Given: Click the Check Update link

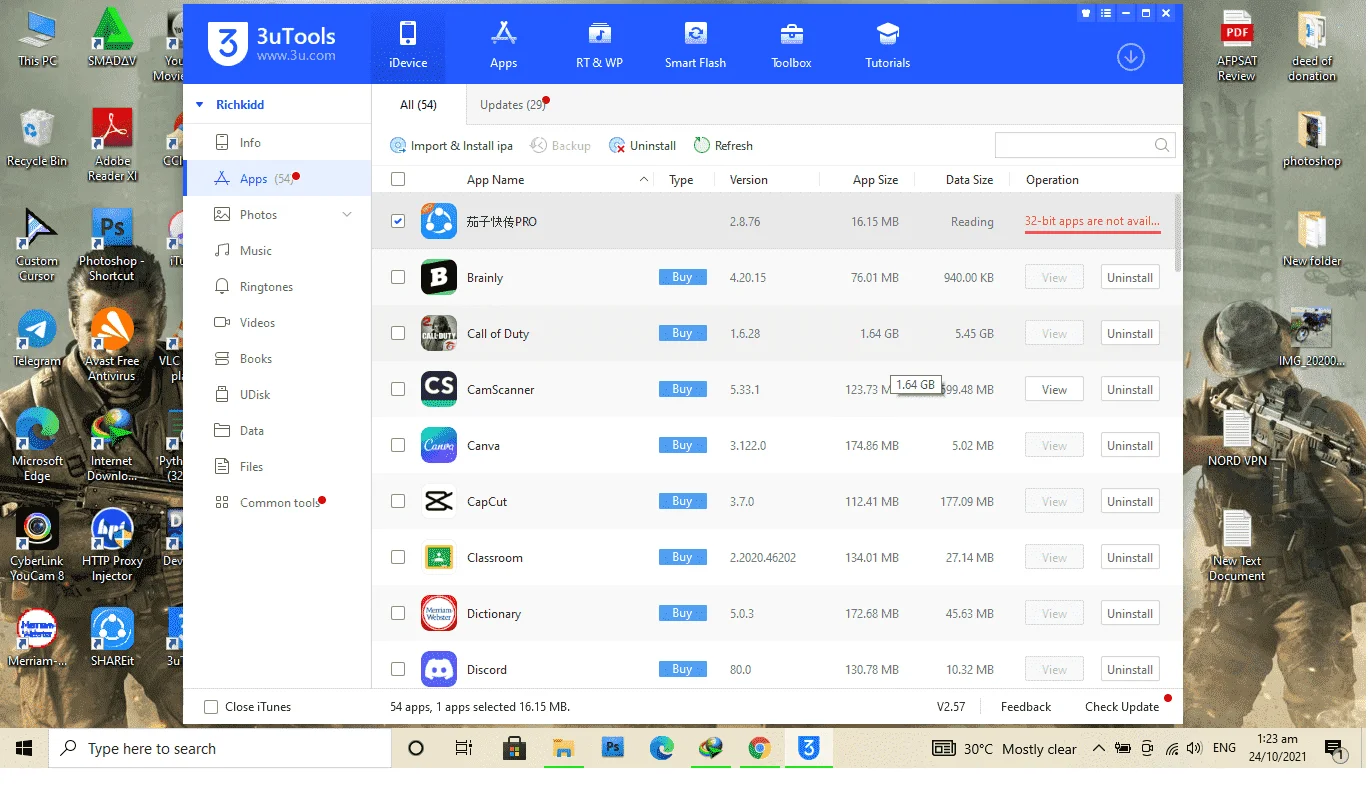Looking at the screenshot, I should 1121,706.
